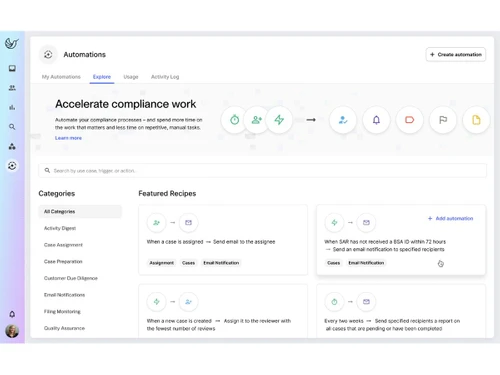The height and width of the screenshot is (375, 500).
Task: Open the Activity Log tab
Action: coord(165,77)
